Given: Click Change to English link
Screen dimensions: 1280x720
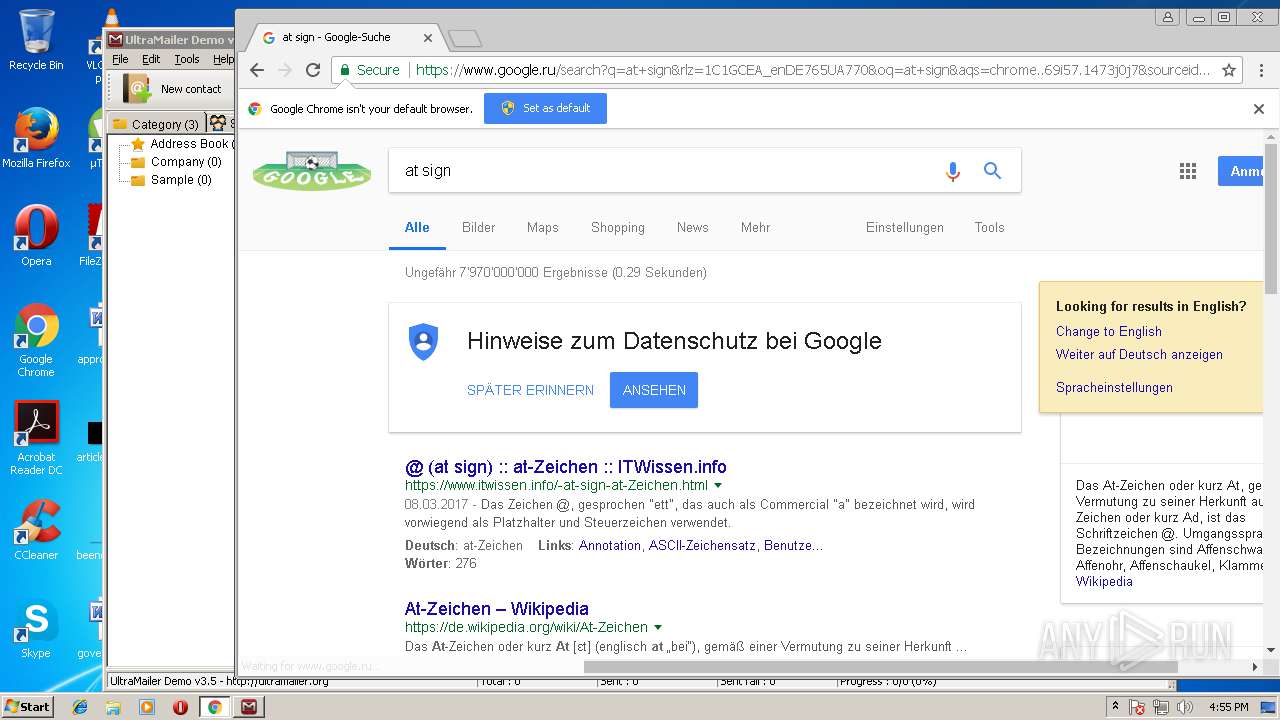Looking at the screenshot, I should click(x=1109, y=331).
